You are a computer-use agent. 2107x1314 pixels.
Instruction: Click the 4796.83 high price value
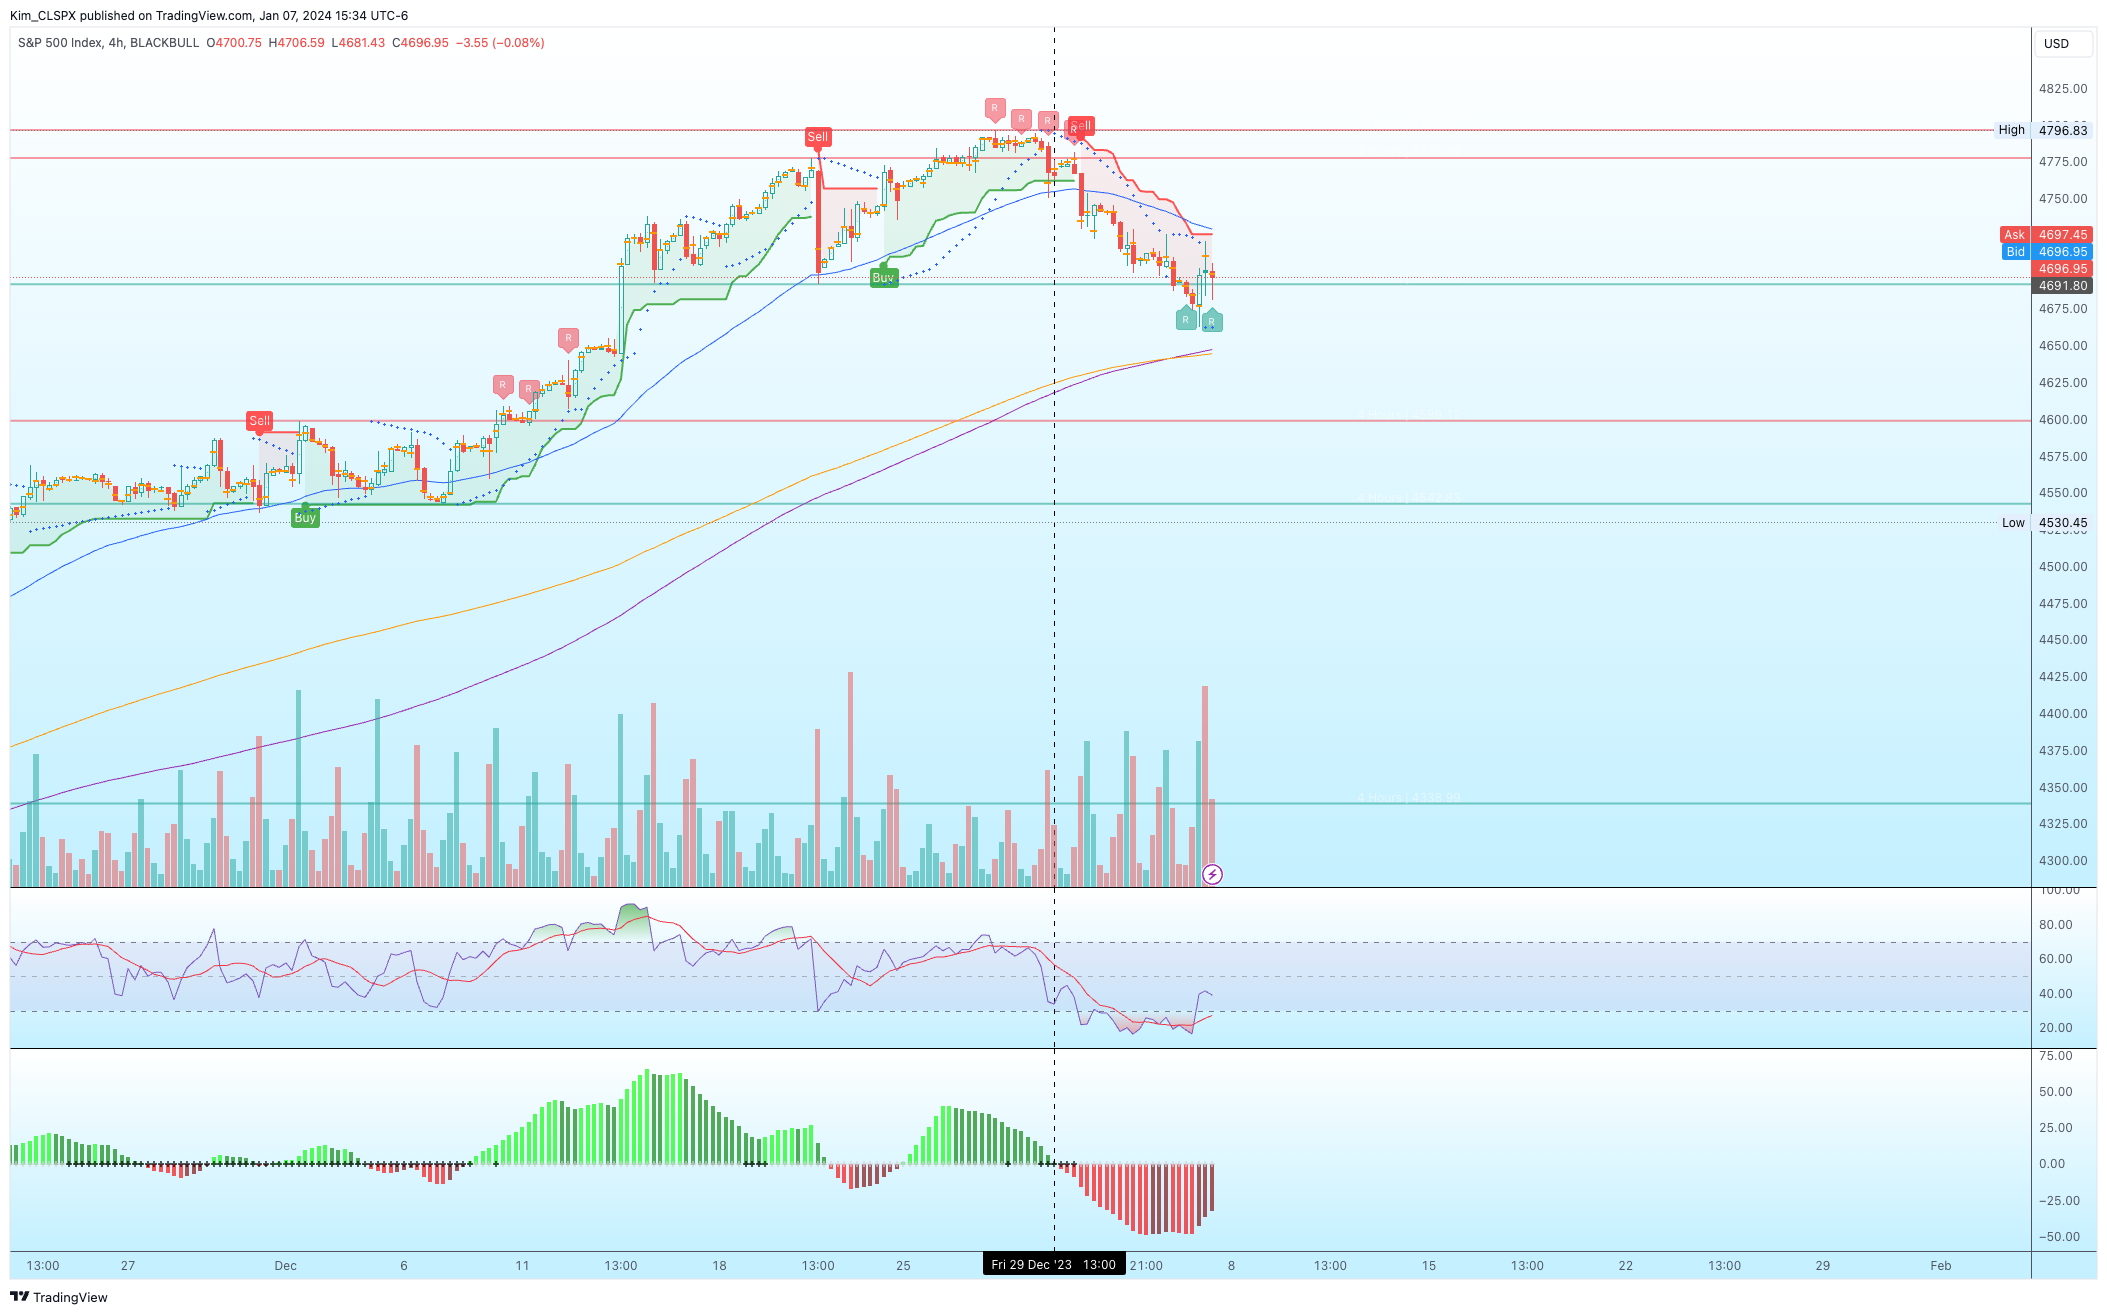click(x=2063, y=130)
